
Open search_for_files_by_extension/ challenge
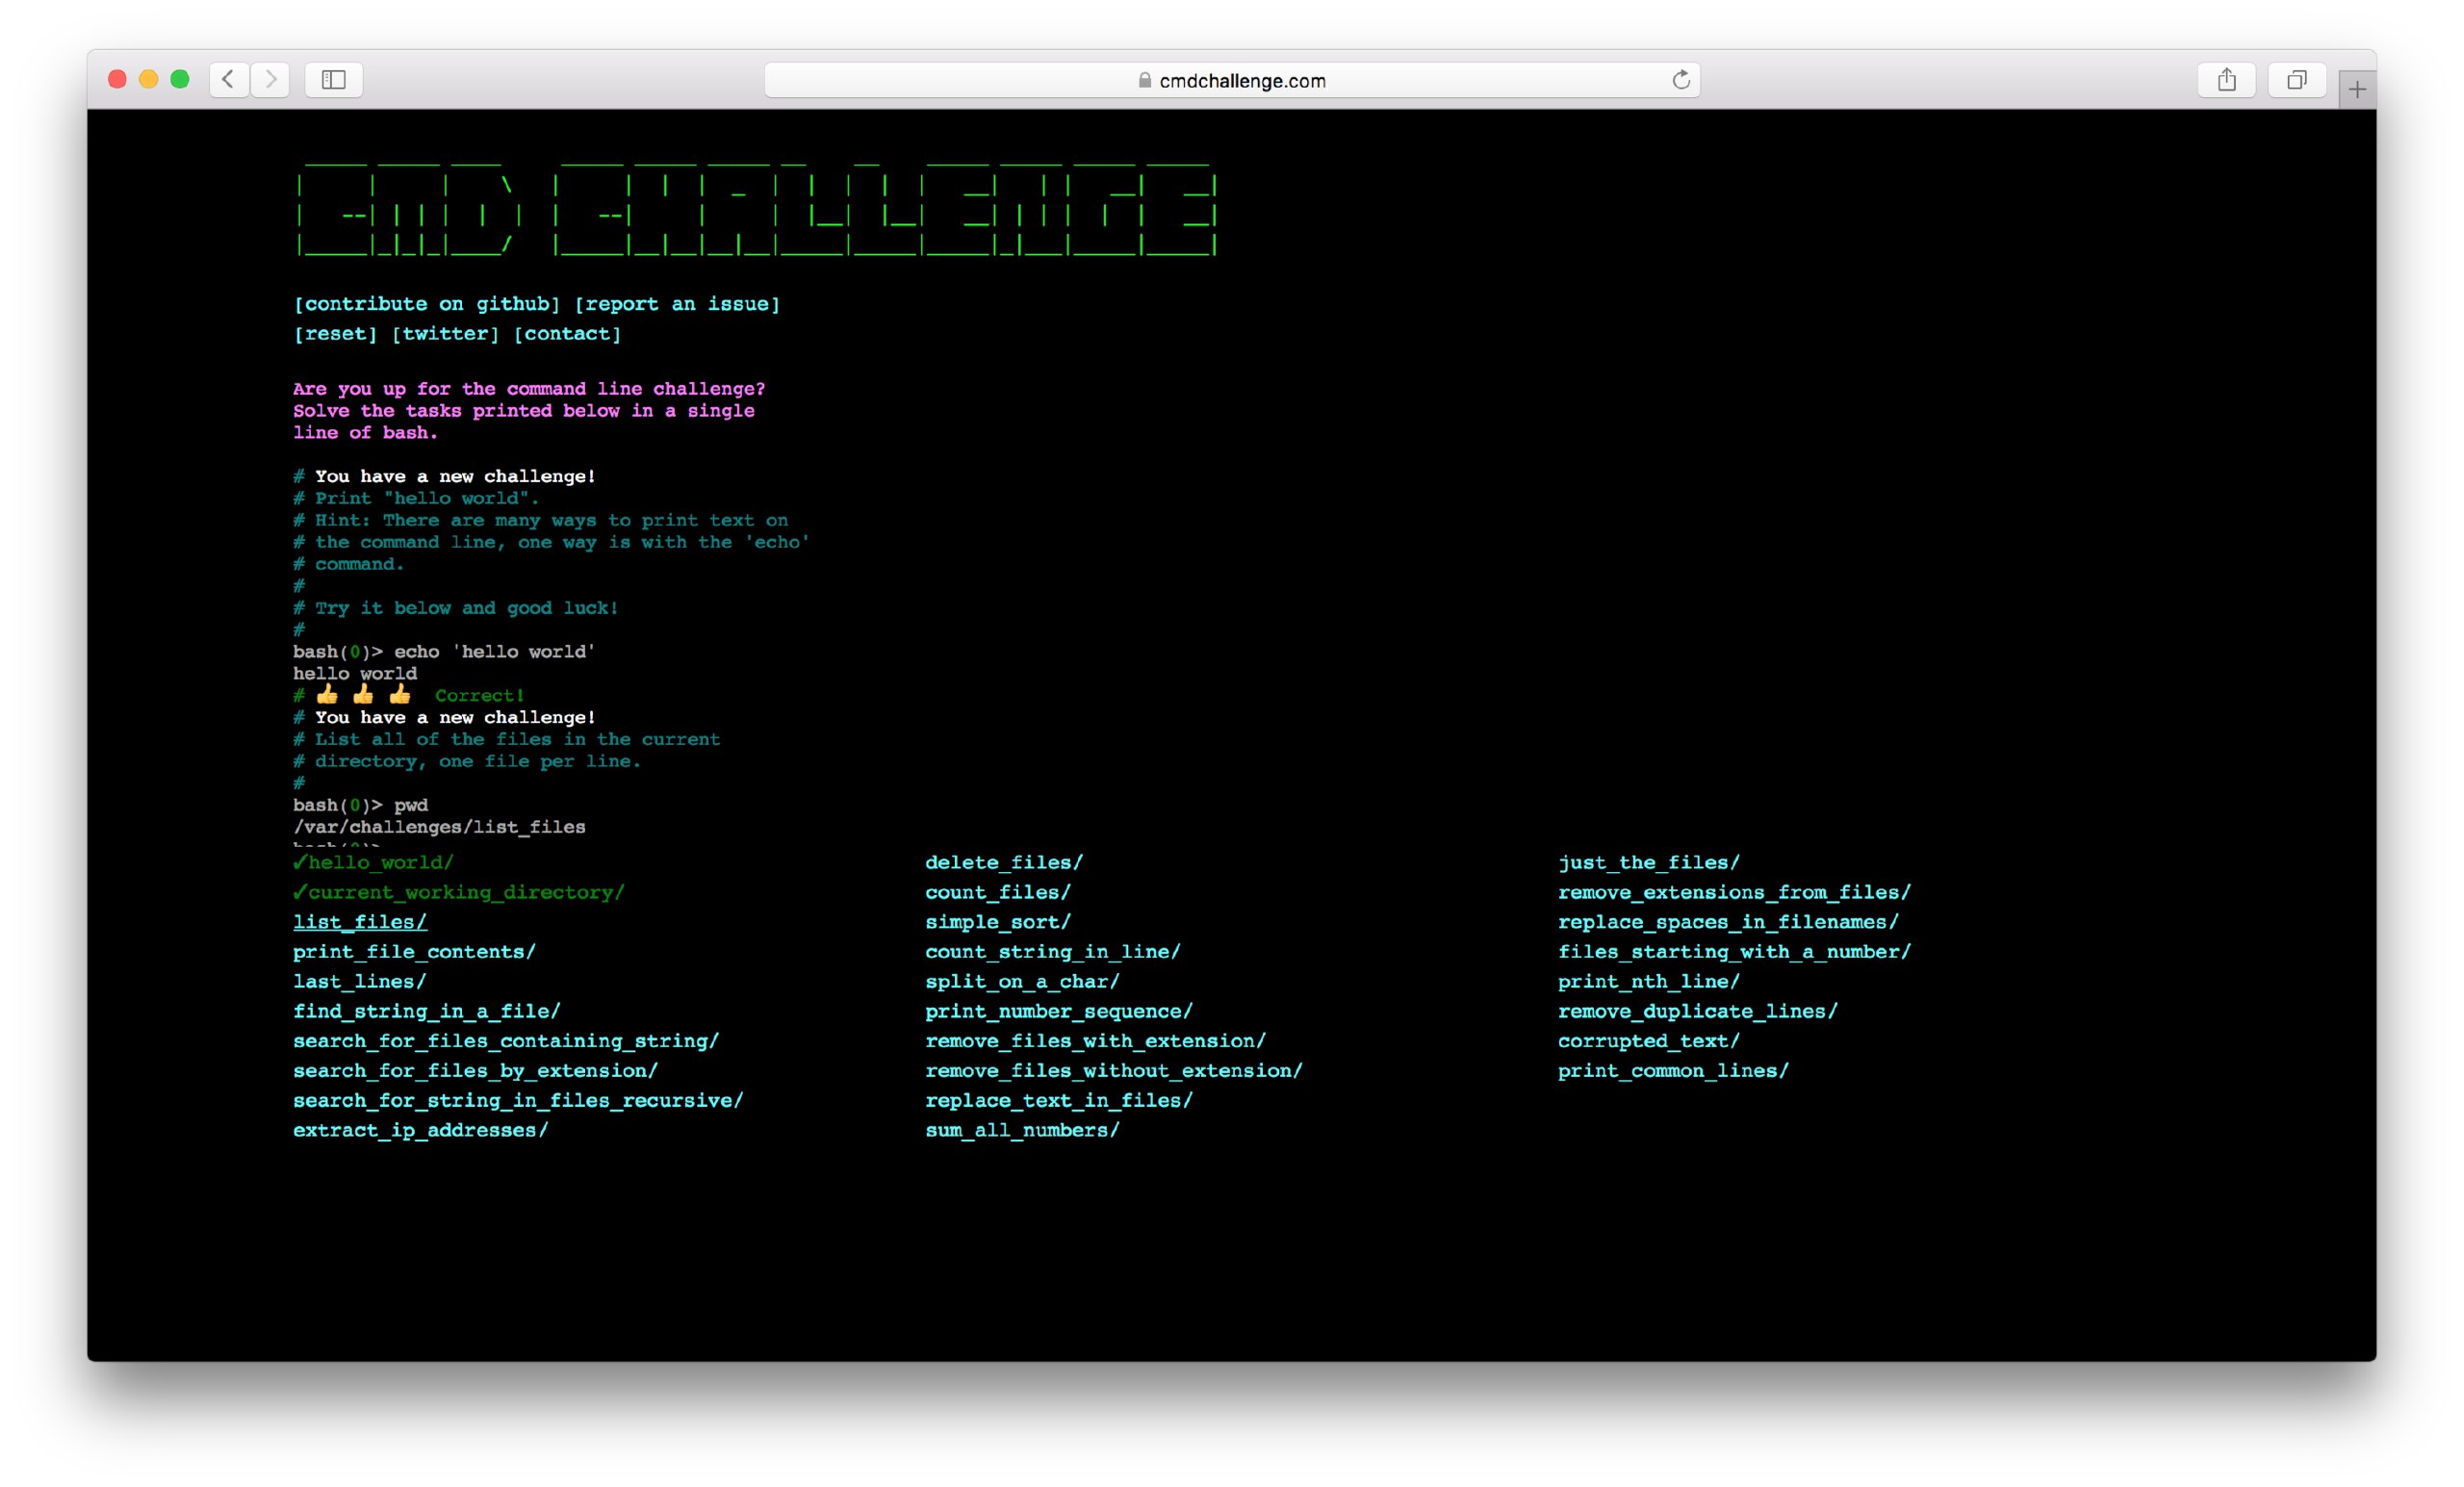pos(476,1071)
